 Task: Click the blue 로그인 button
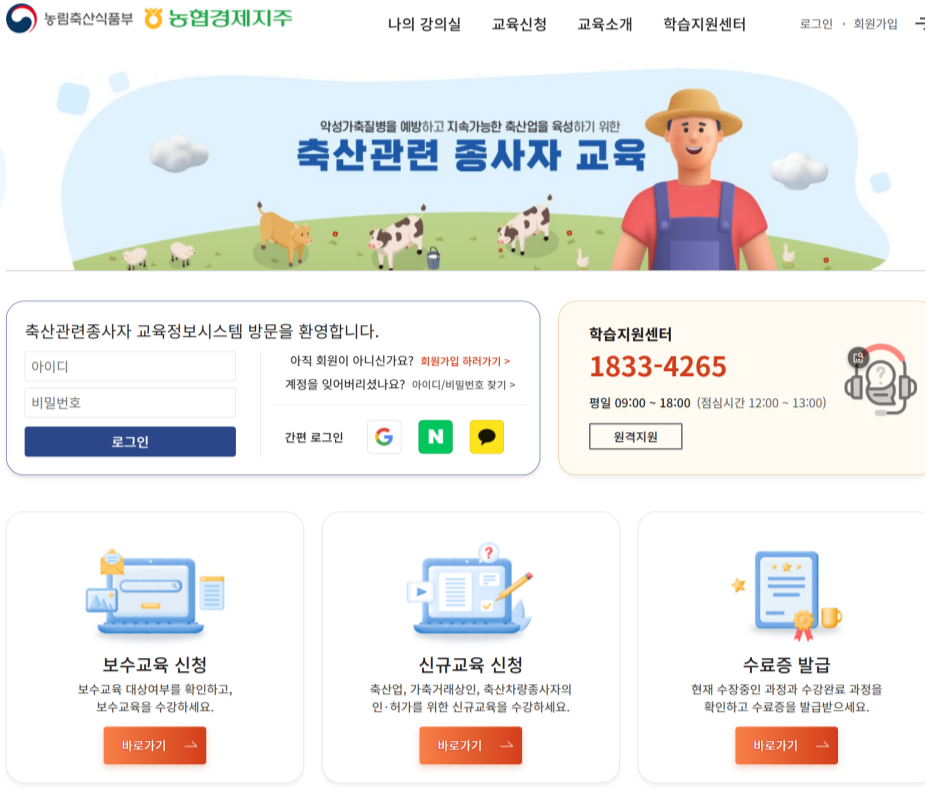pos(130,442)
